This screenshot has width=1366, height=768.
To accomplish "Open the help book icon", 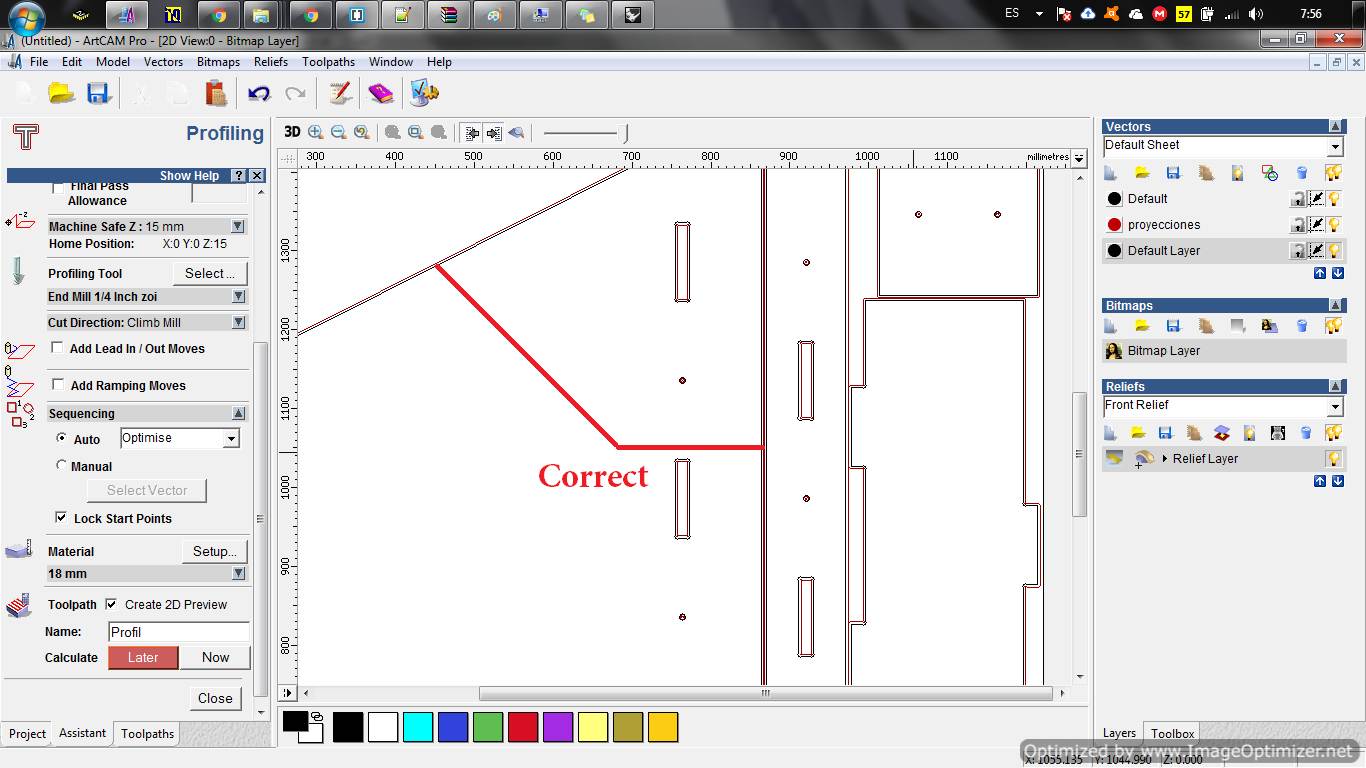I will 381,94.
